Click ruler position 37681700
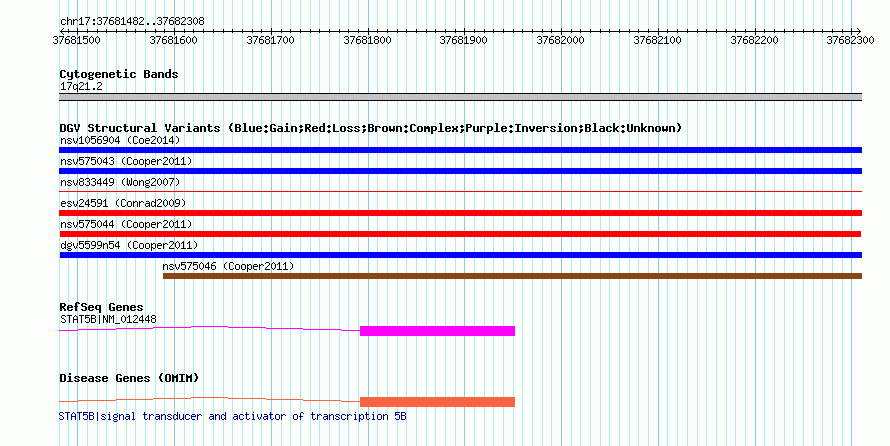 [270, 40]
